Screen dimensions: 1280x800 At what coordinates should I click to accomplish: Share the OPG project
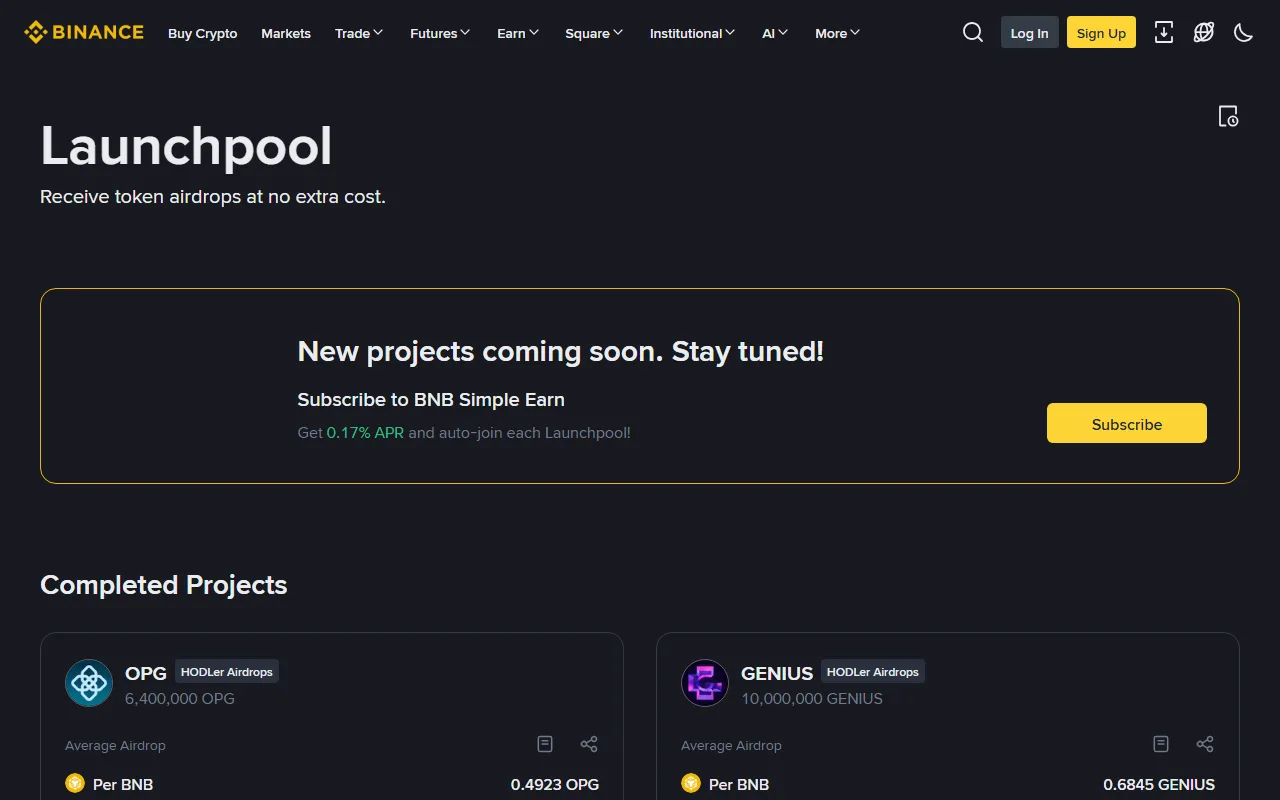tap(589, 744)
